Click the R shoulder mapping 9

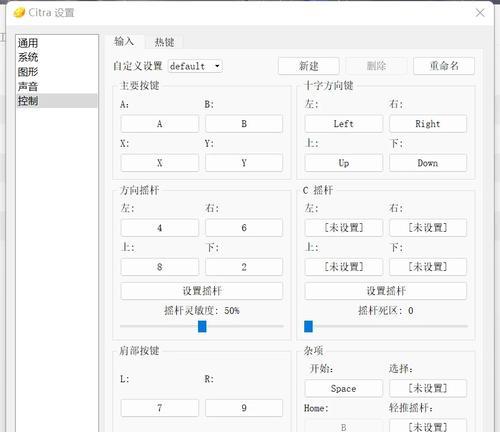244,408
